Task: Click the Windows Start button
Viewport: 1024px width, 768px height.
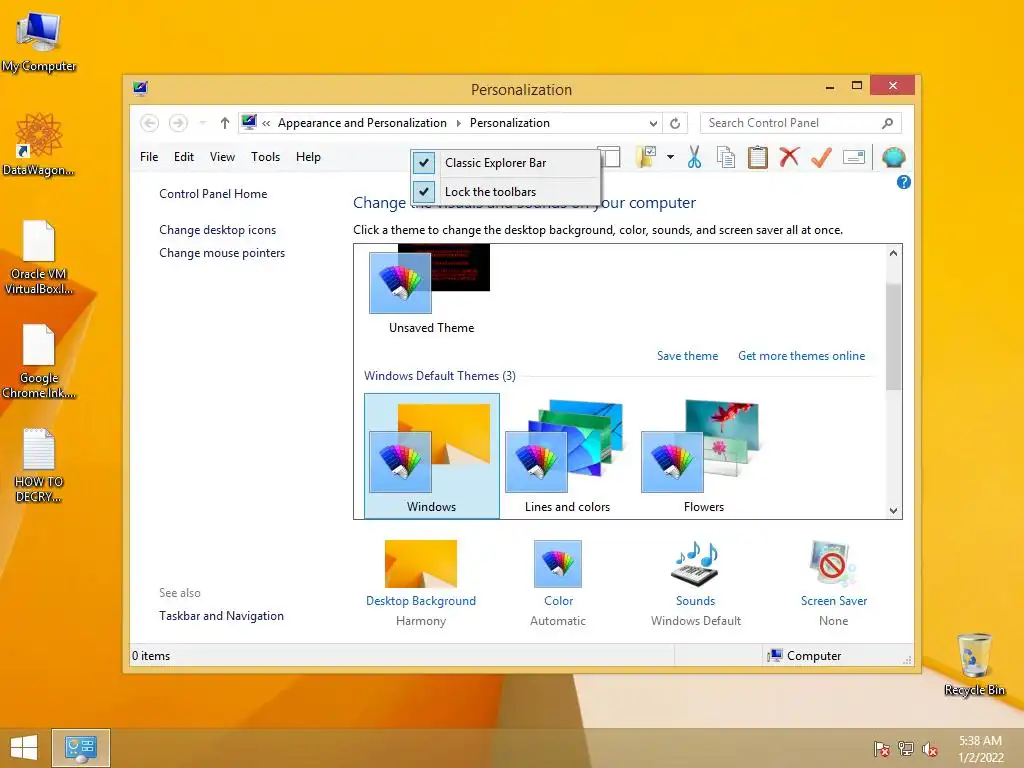Action: point(24,748)
